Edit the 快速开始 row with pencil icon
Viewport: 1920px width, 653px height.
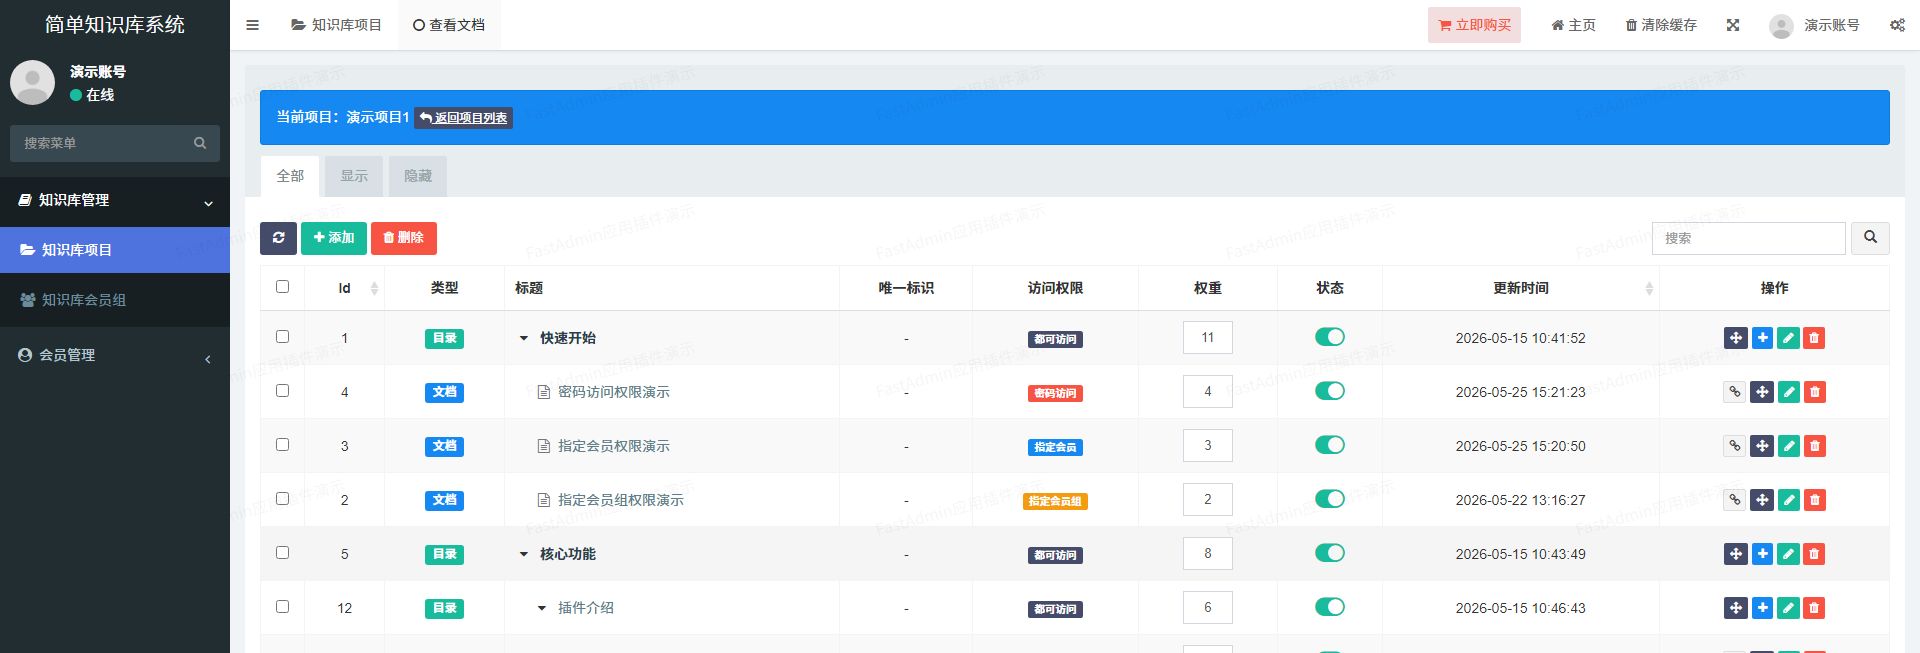pyautogui.click(x=1788, y=338)
